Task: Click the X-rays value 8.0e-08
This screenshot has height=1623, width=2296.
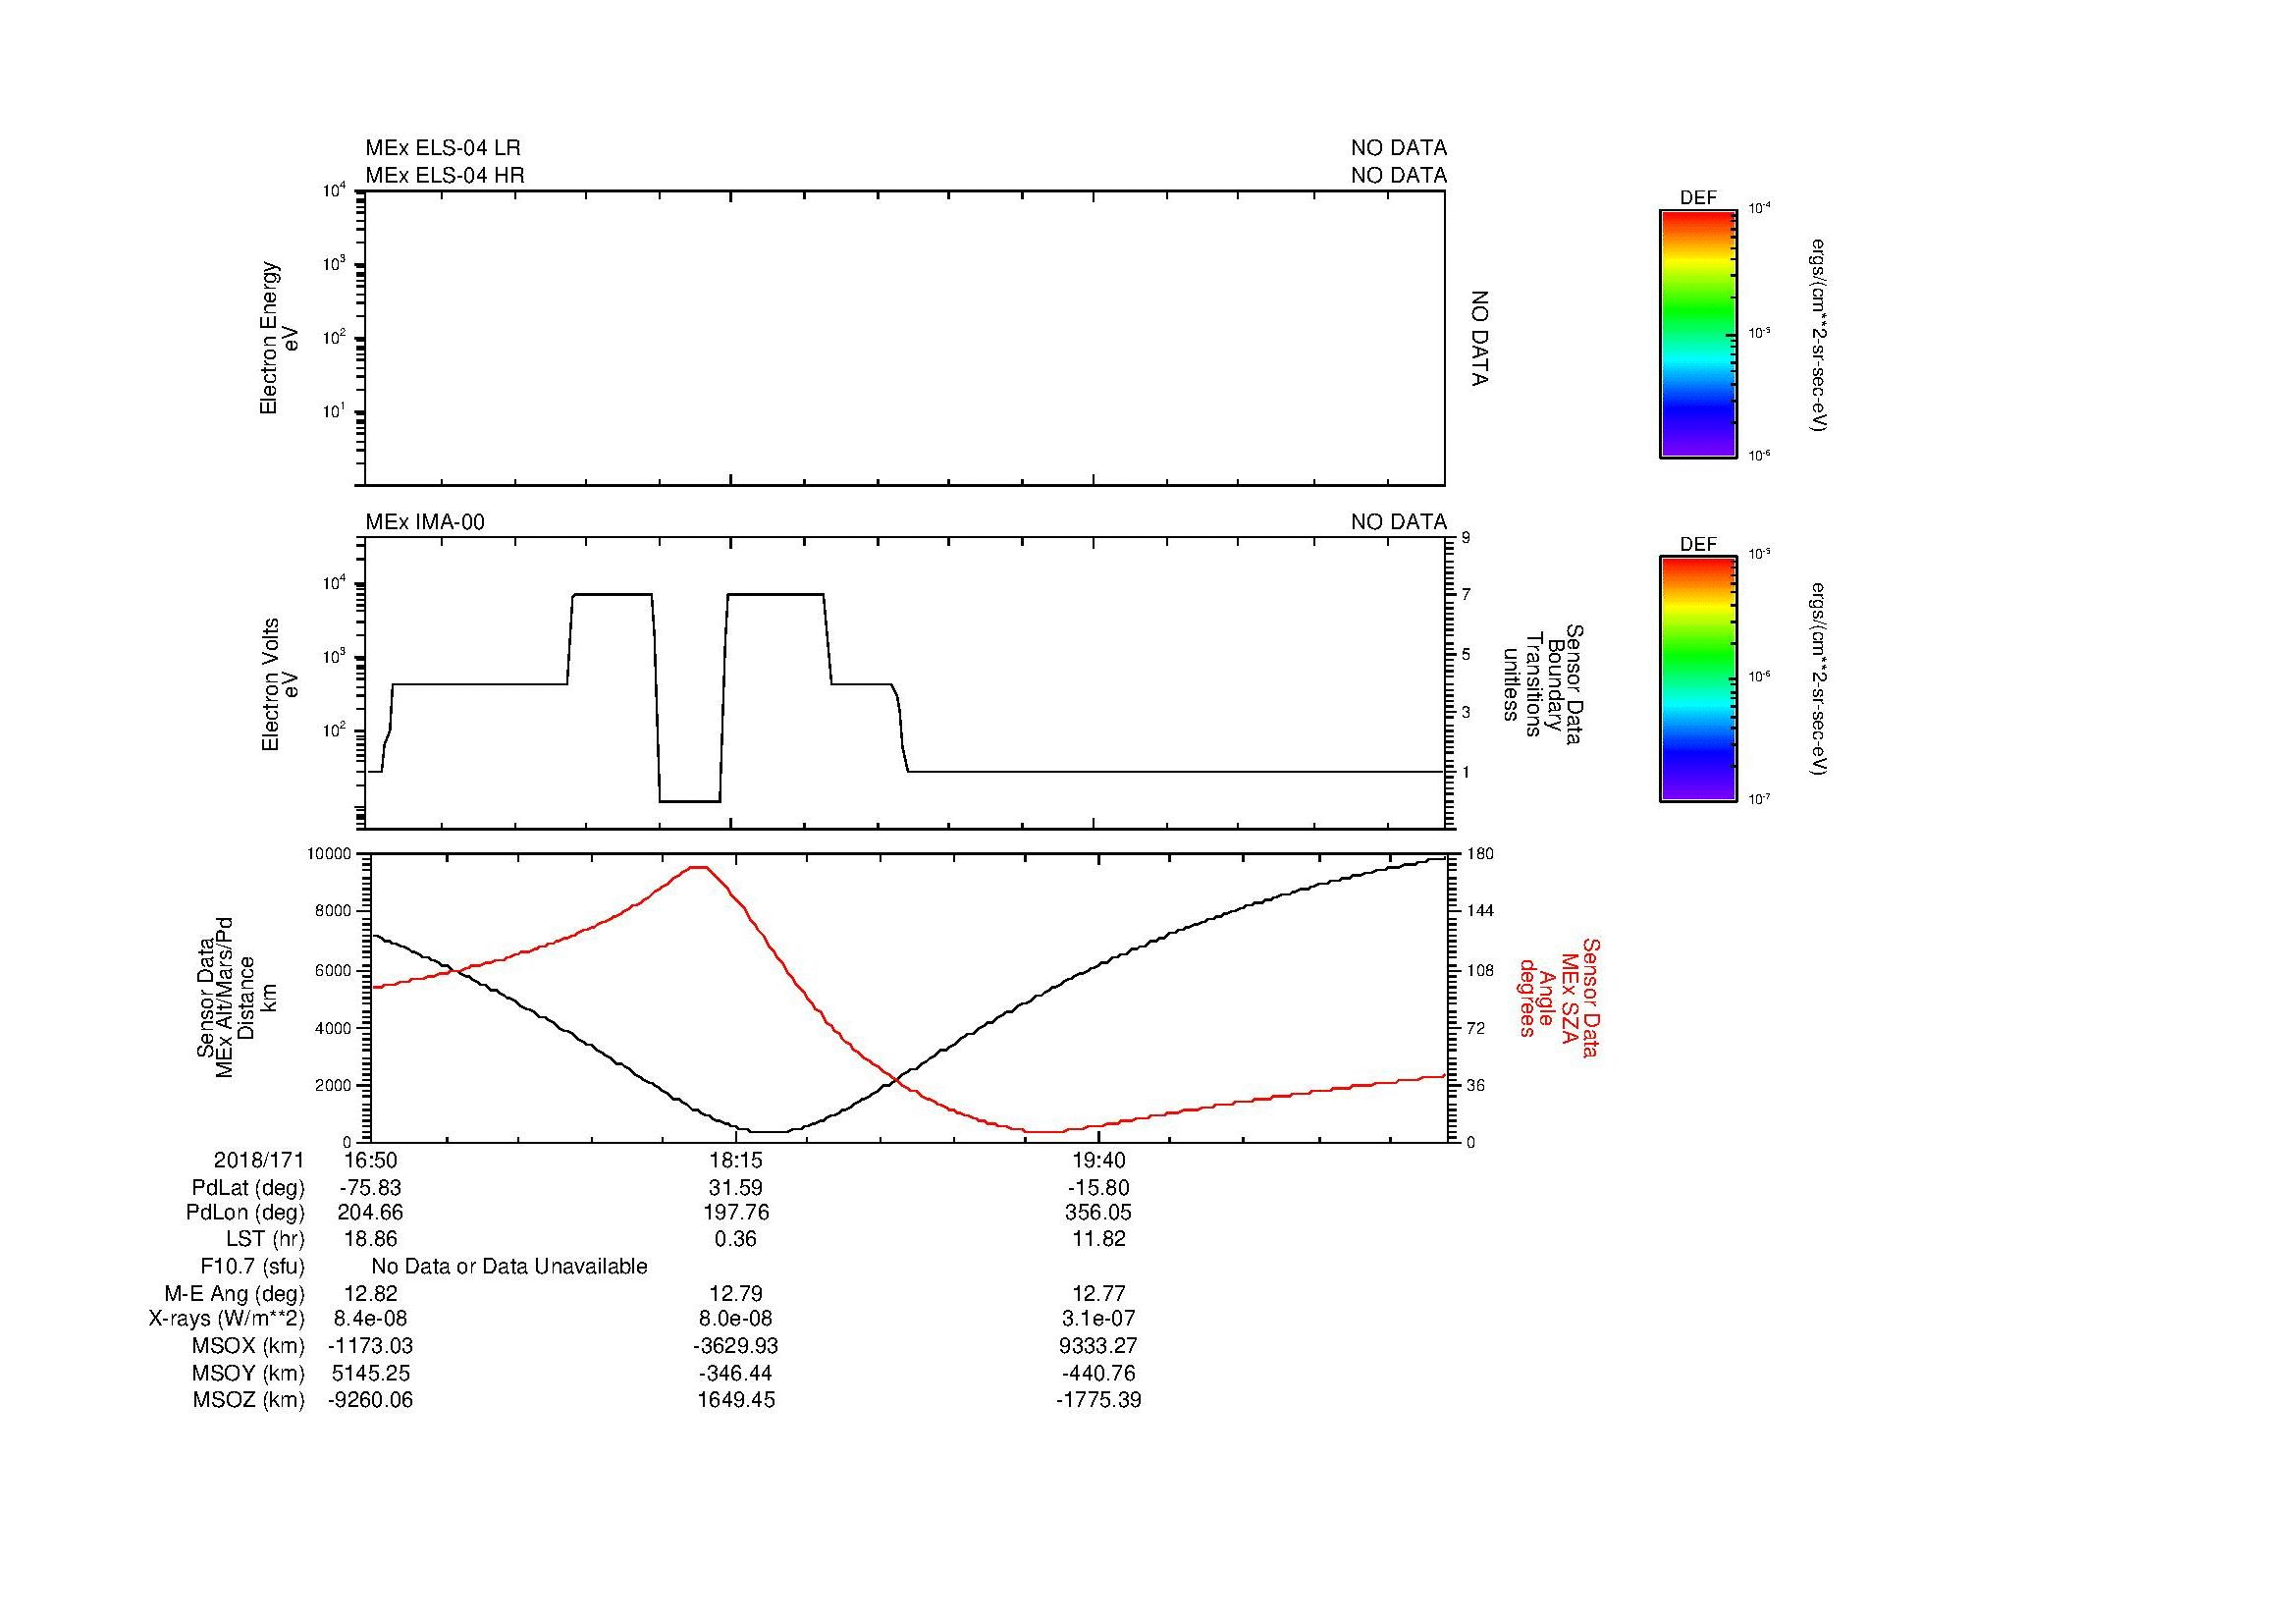Action: (x=735, y=1319)
